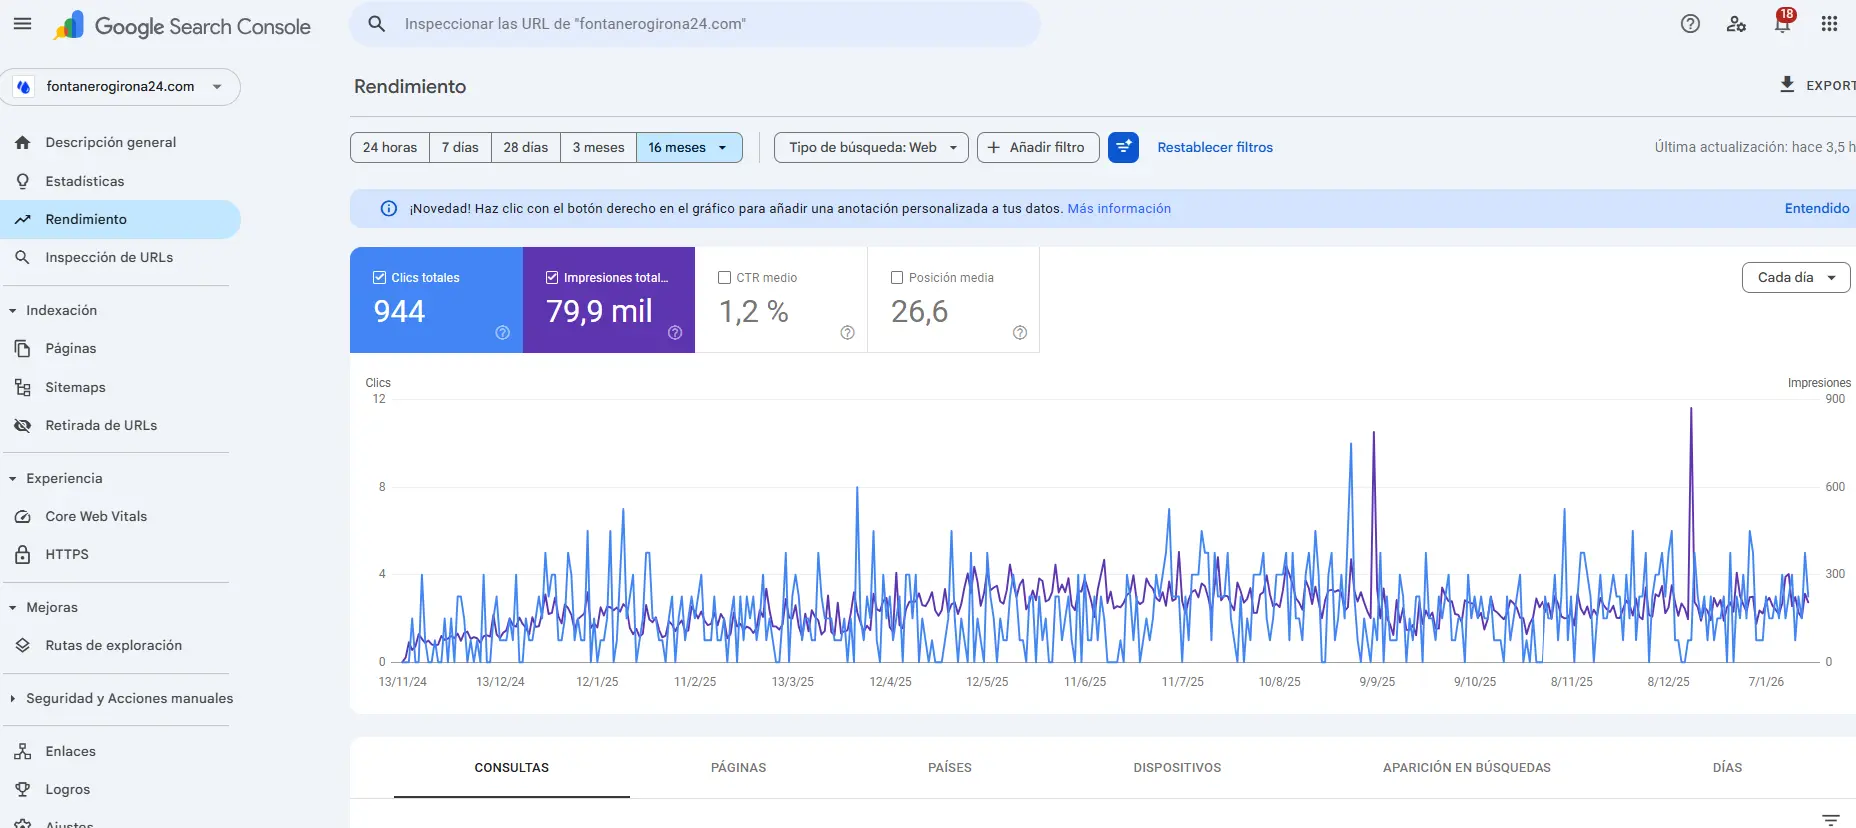Uncheck the Clics totales checkbox
The width and height of the screenshot is (1856, 828).
click(x=380, y=278)
